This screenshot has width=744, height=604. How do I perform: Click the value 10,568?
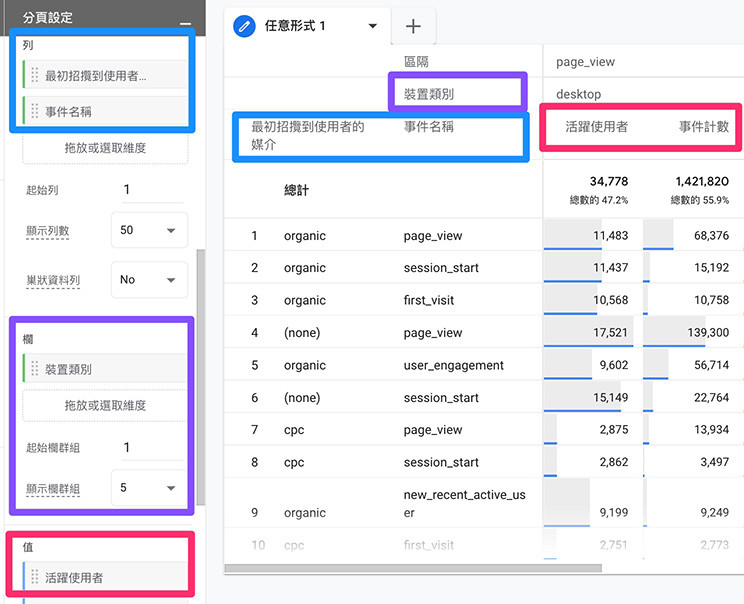[610, 300]
